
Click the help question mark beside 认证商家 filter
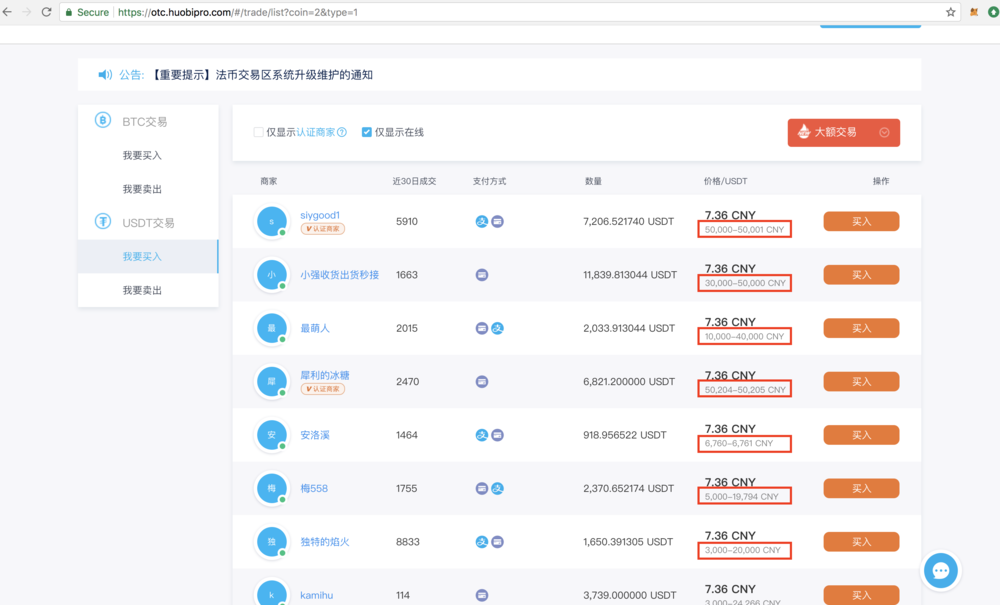340,132
